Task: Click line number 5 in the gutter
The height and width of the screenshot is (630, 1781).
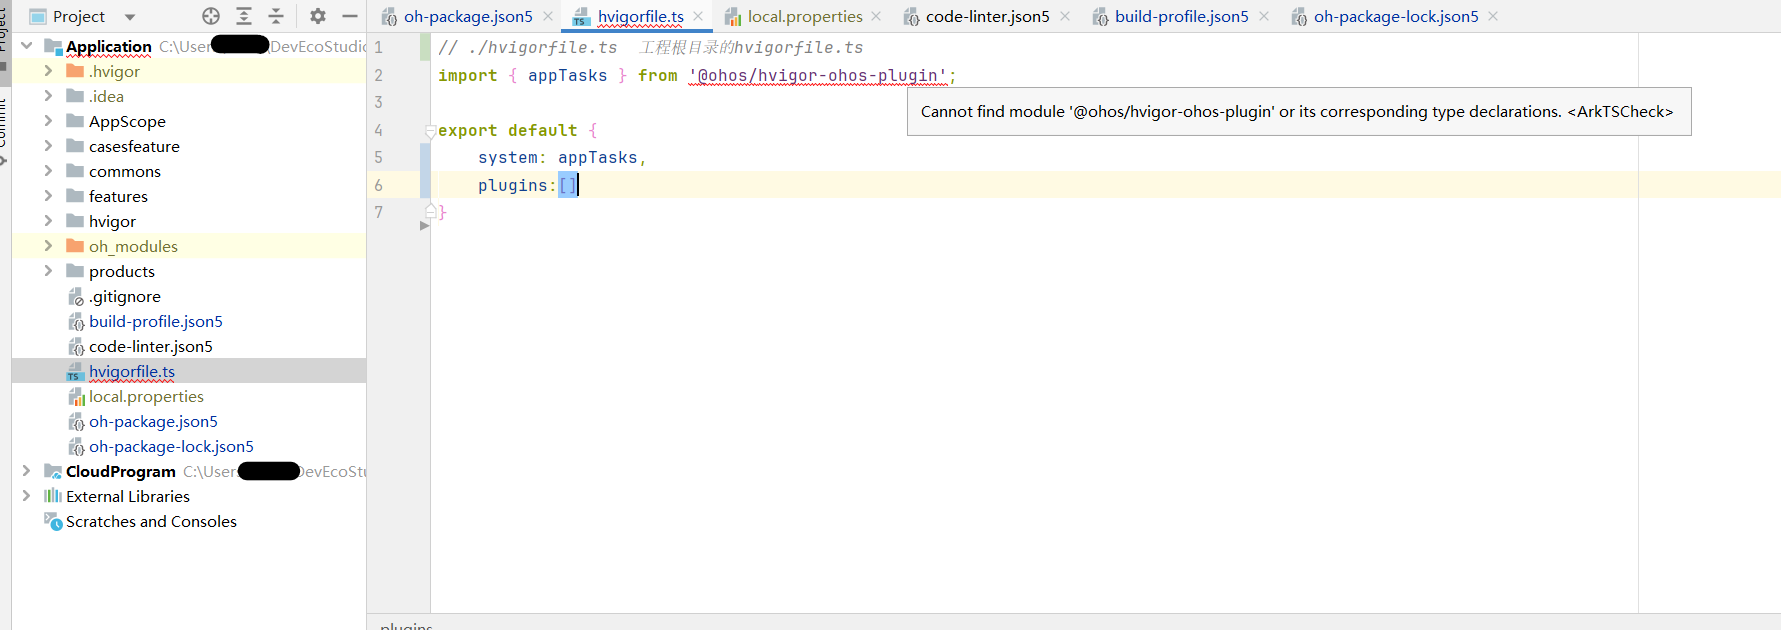Action: click(378, 157)
